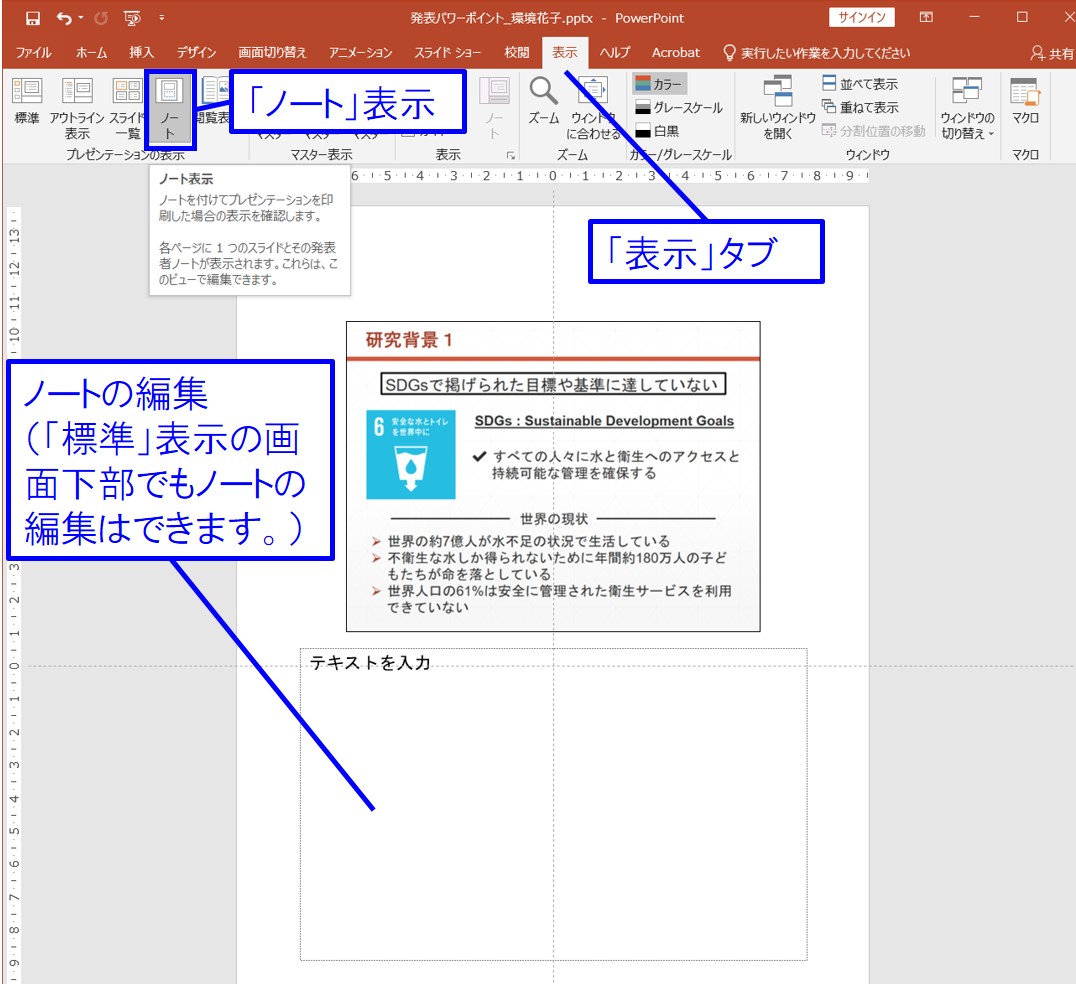1076x984 pixels.
Task: Switch to 標準 (Normal) view
Action: coord(27,103)
